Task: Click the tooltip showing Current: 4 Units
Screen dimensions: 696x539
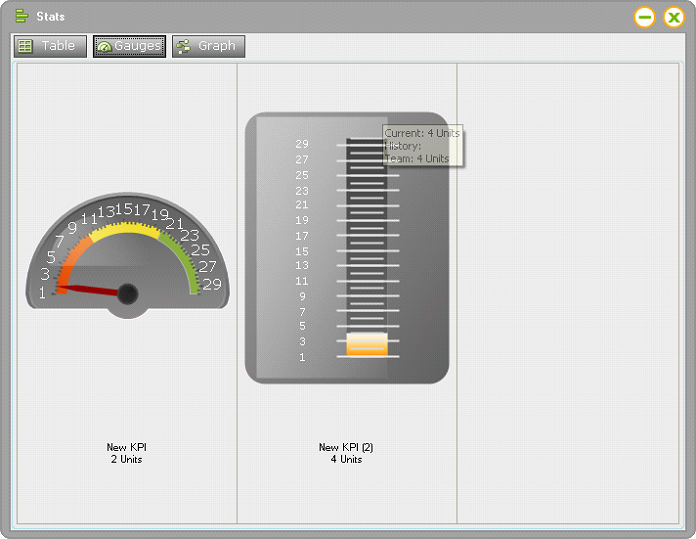Action: (x=424, y=146)
